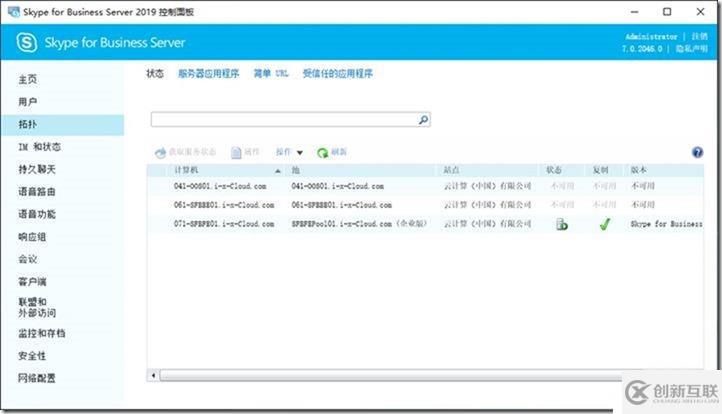Click pool cell 061-SFBBE01.i-x-Cloud.com

342,205
